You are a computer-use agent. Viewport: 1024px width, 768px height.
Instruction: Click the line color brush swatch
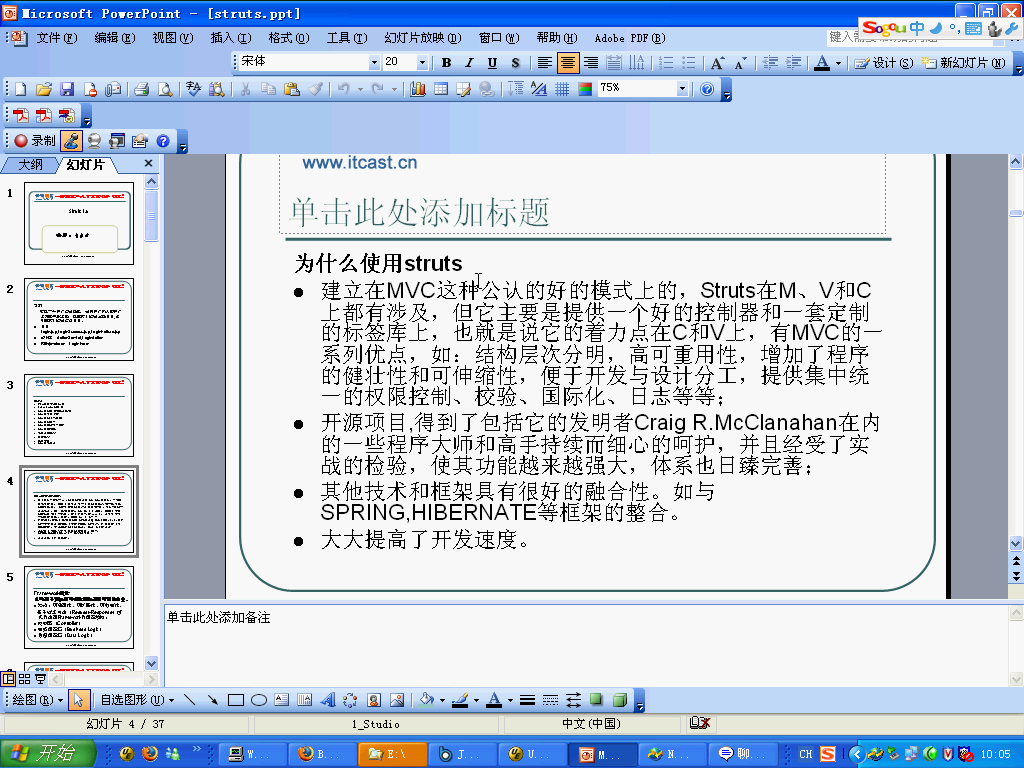click(460, 700)
